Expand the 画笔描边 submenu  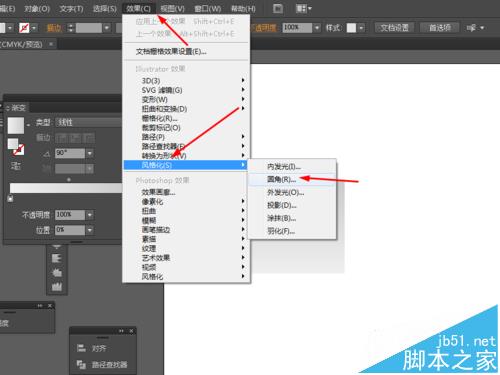pos(186,229)
